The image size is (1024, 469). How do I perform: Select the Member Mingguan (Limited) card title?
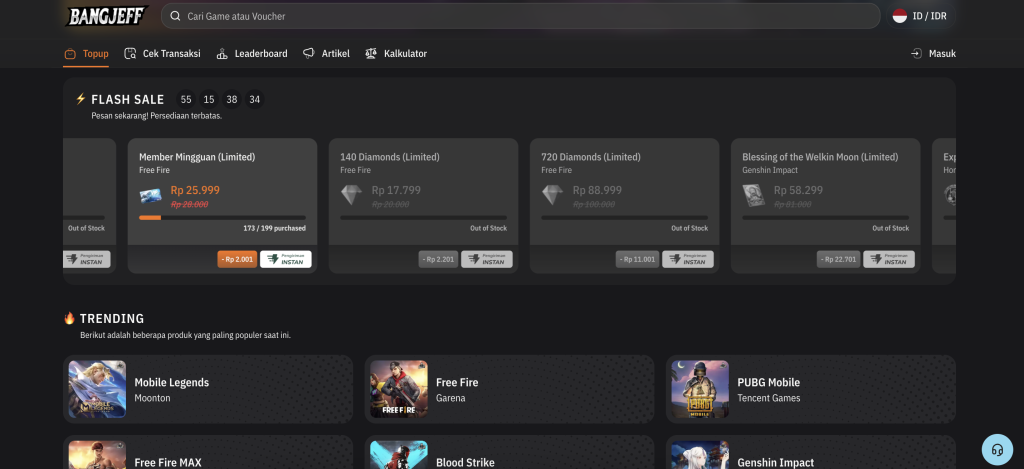(197, 157)
